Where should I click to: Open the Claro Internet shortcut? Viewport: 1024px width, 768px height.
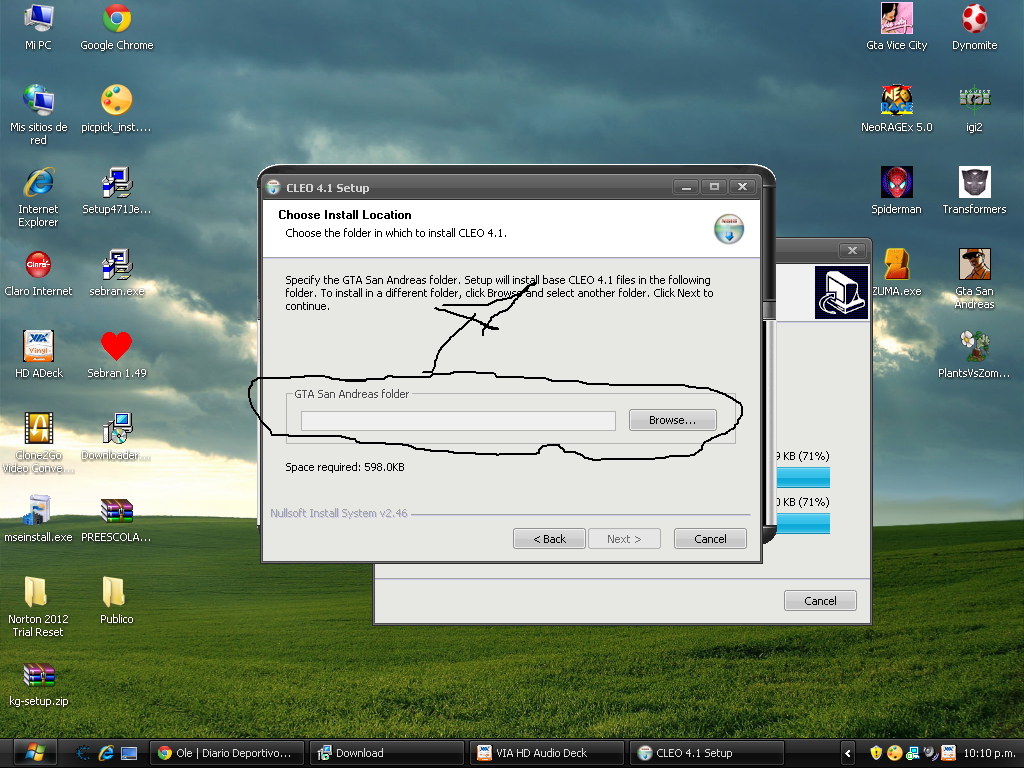39,272
